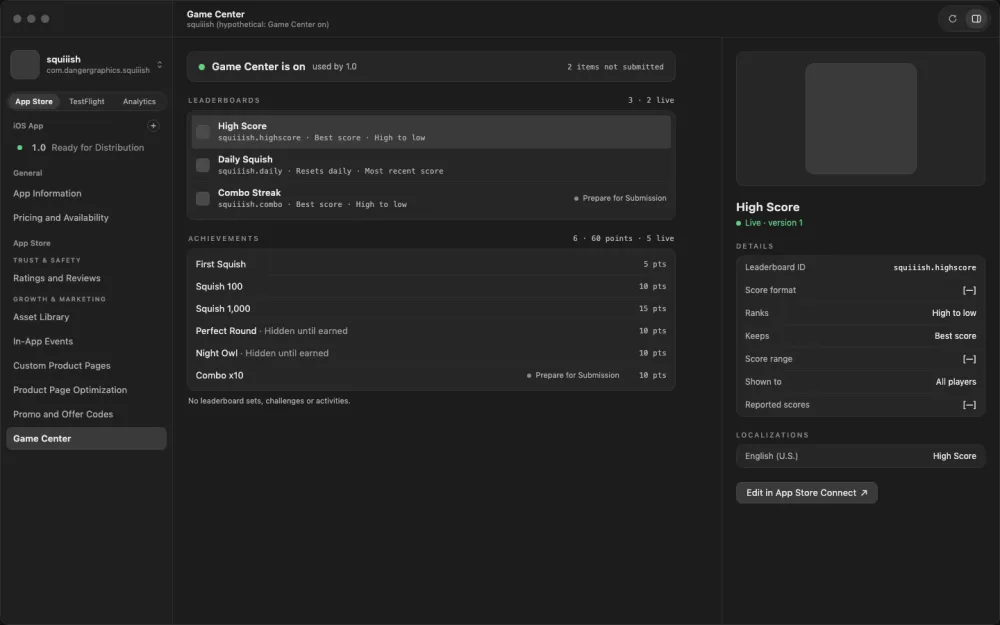Select Game Center in sidebar

pos(86,439)
